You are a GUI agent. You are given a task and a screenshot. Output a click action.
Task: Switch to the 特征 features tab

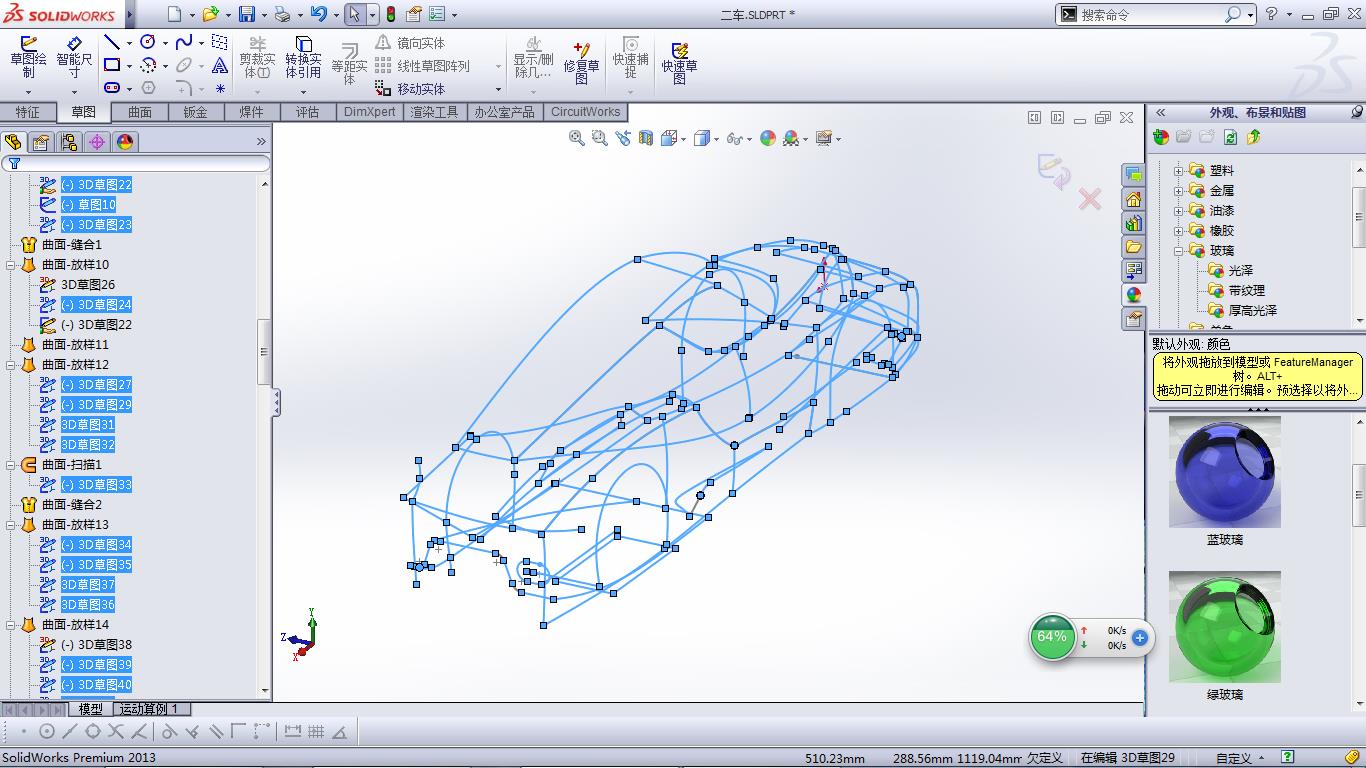click(28, 112)
